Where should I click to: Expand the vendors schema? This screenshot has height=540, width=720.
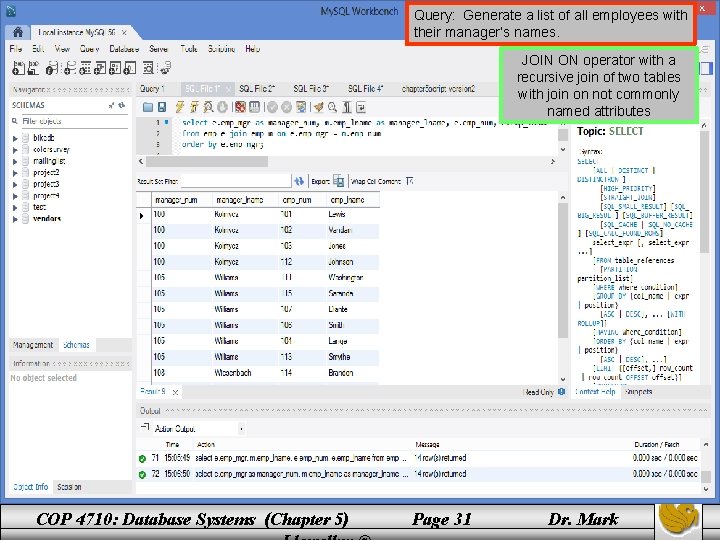[15, 219]
